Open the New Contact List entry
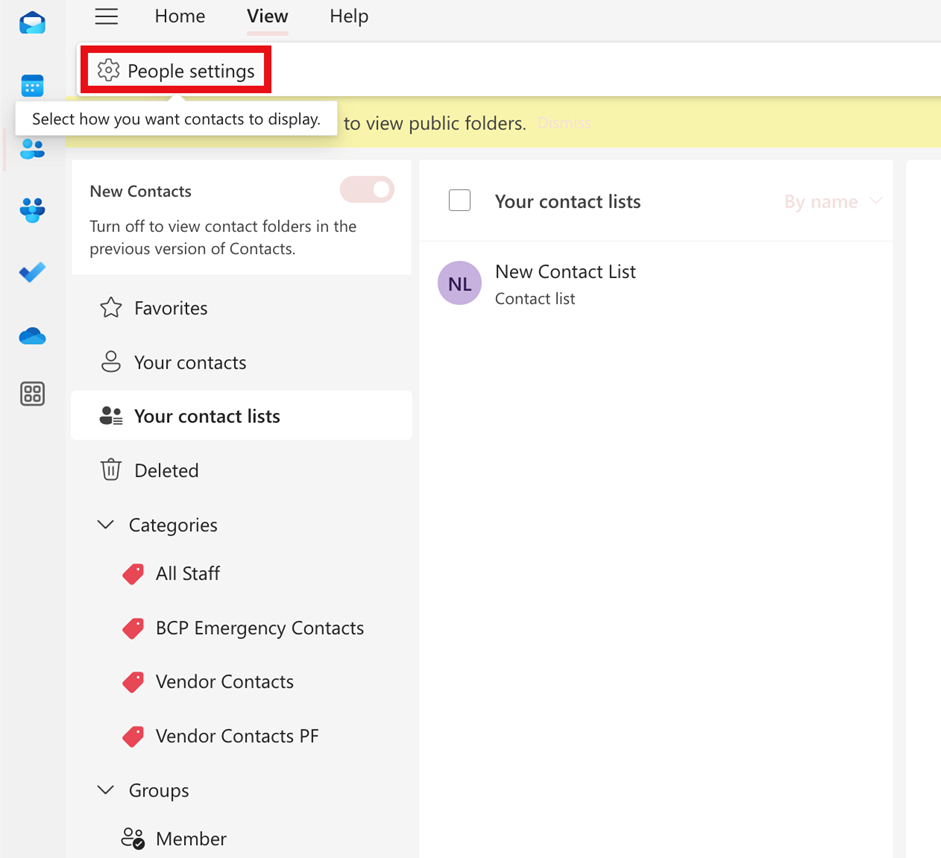Image resolution: width=941 pixels, height=858 pixels. pos(656,283)
